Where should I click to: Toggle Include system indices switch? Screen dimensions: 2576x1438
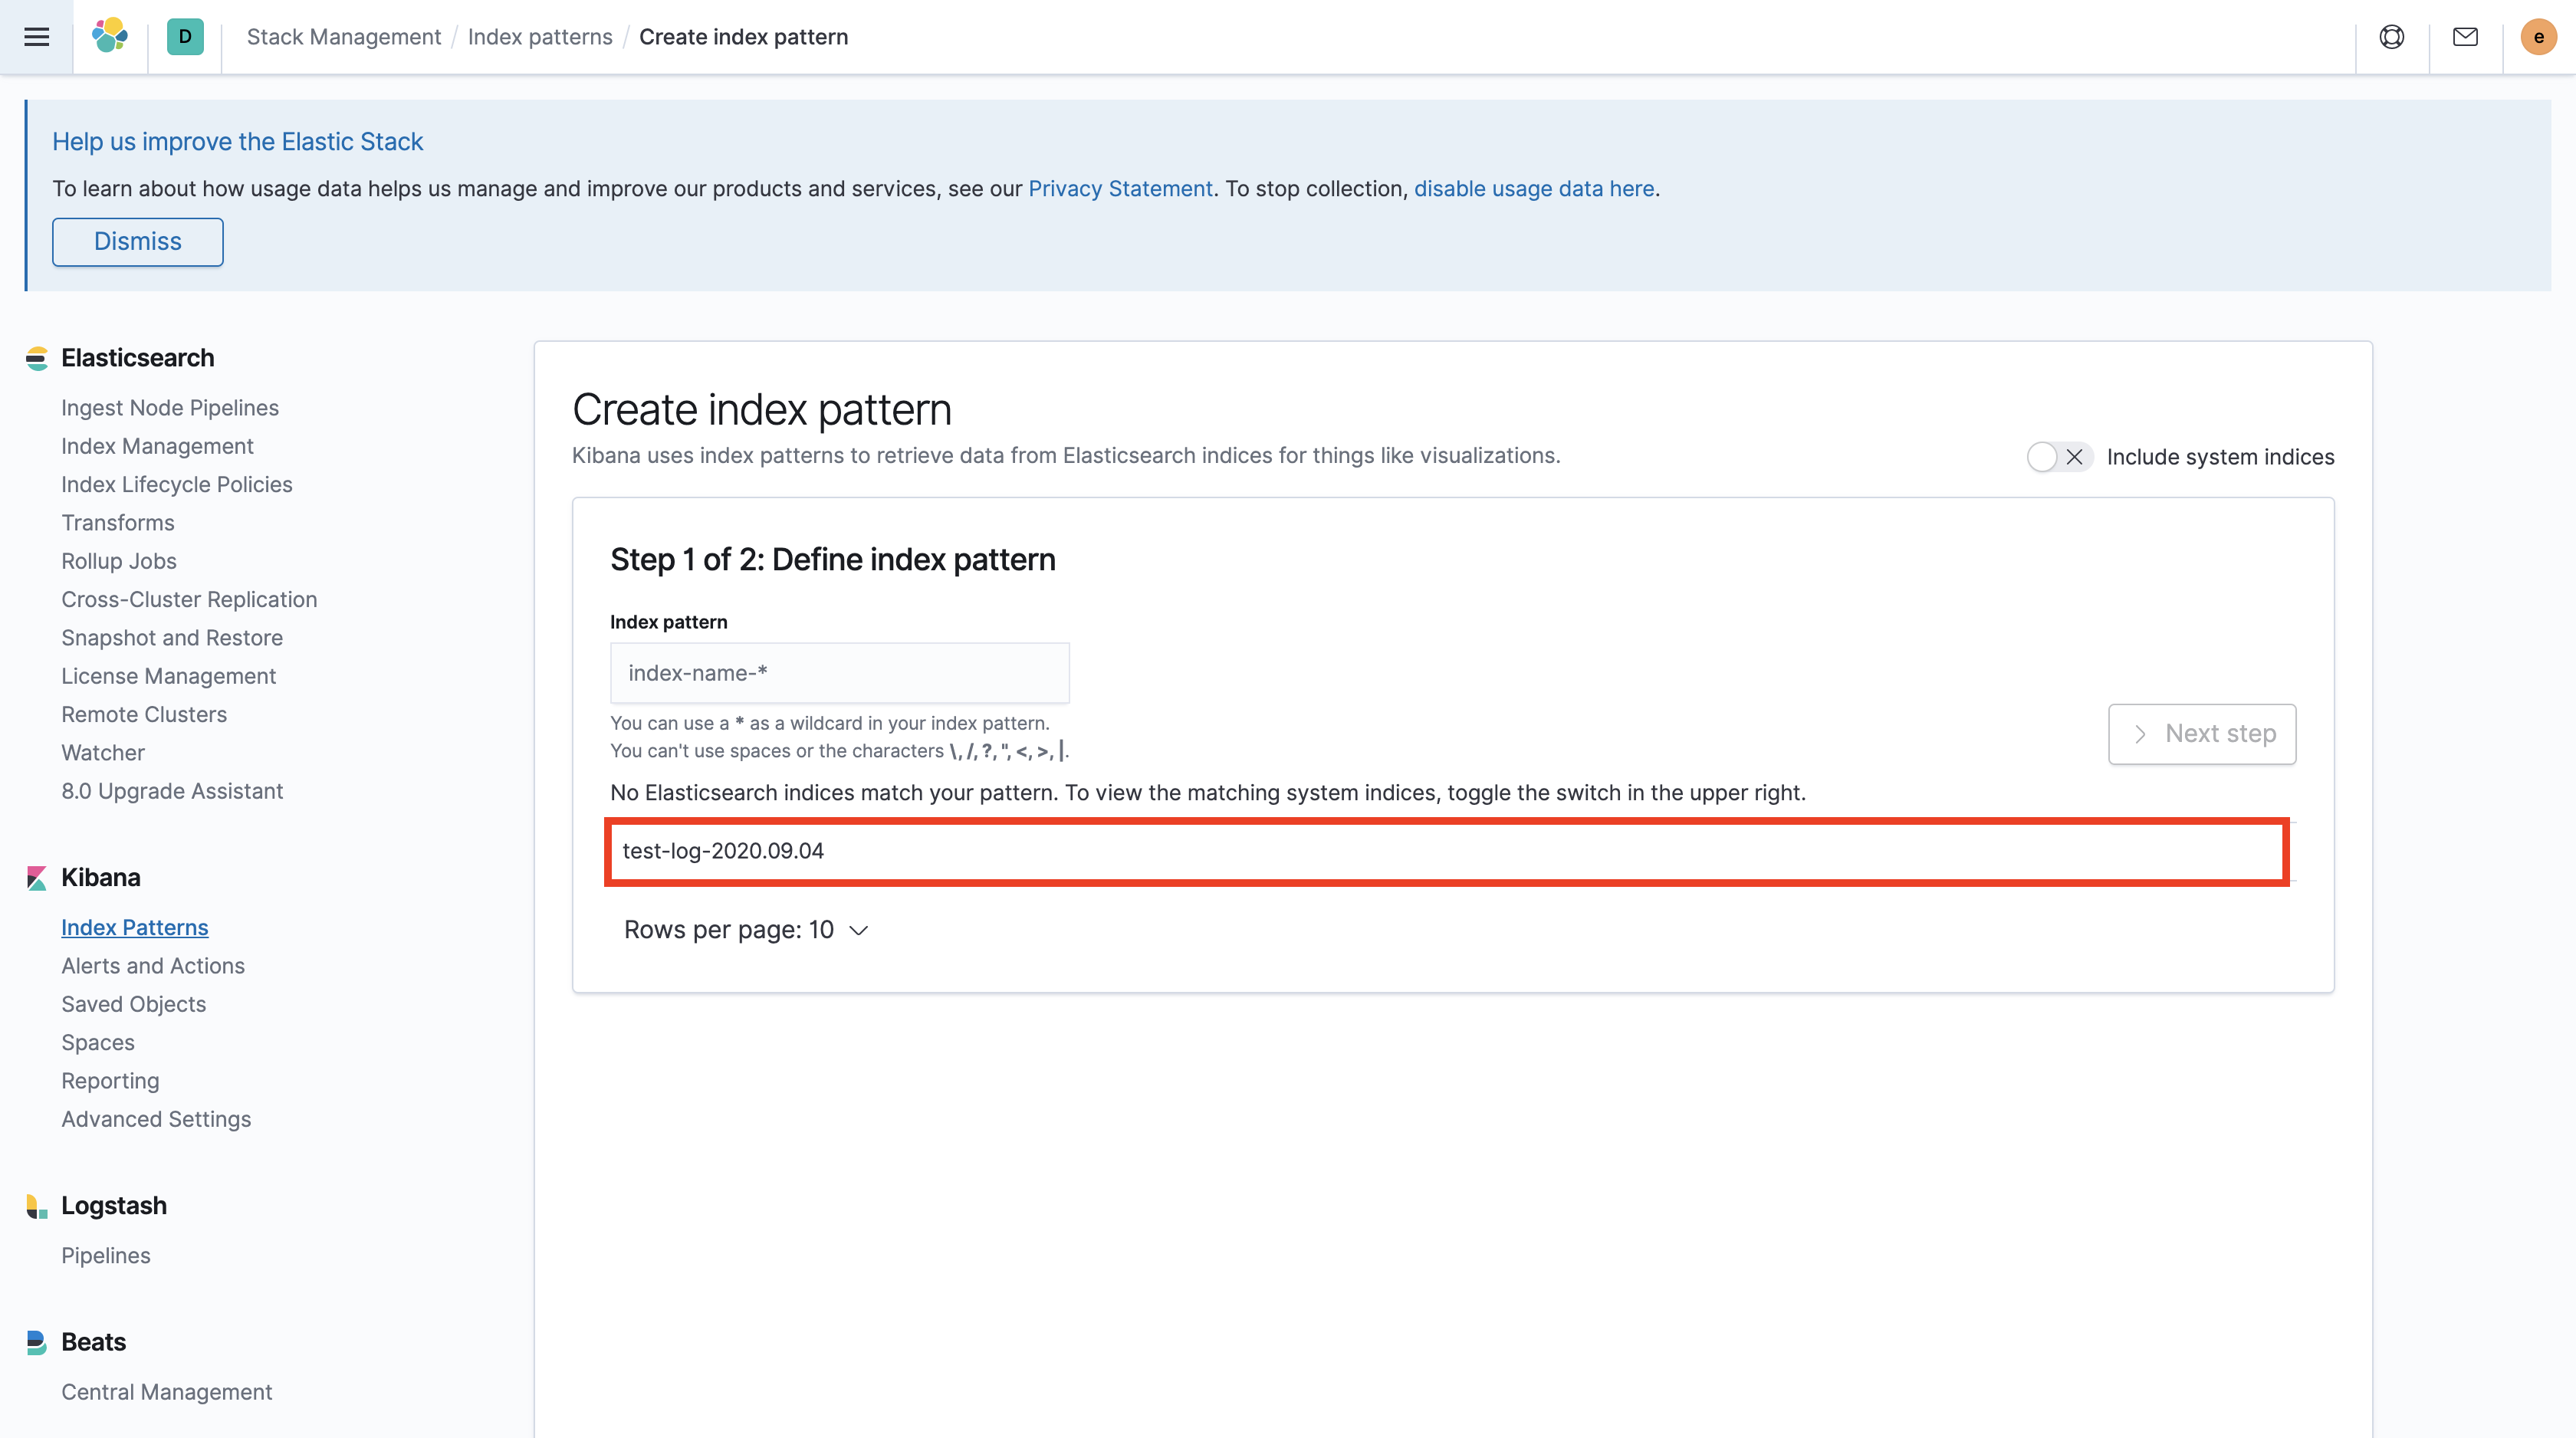tap(2059, 457)
